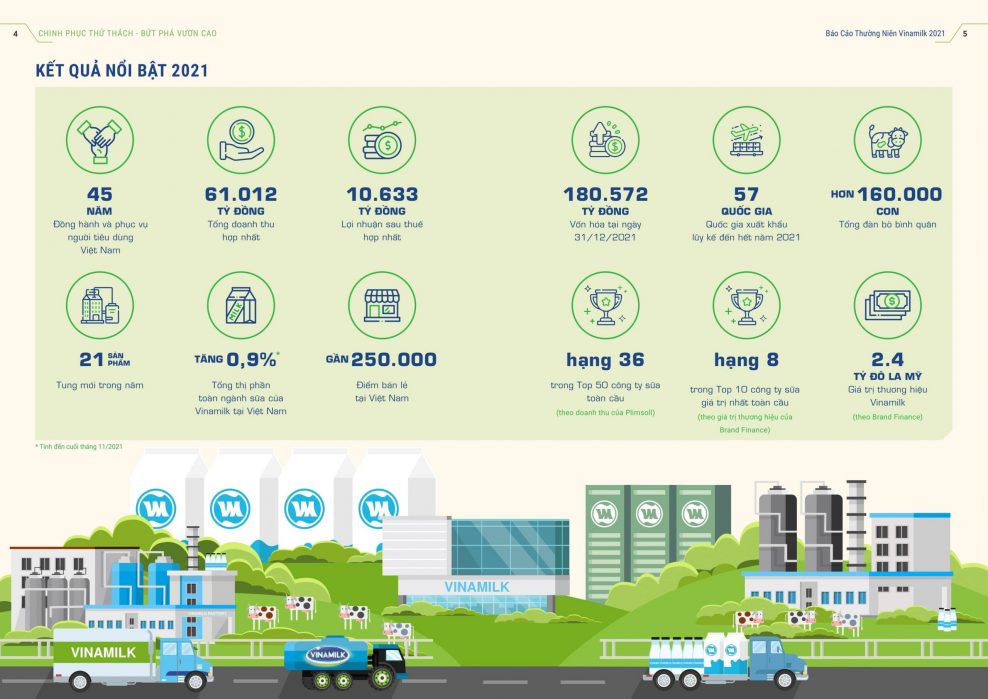988x699 pixels.
Task: Select the stacked coins profit icon
Action: coord(381,140)
